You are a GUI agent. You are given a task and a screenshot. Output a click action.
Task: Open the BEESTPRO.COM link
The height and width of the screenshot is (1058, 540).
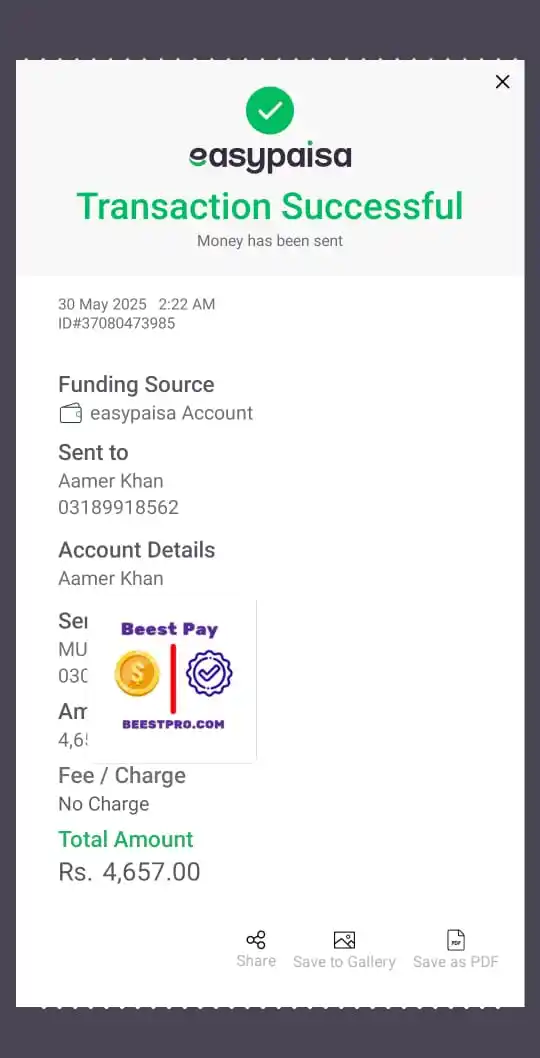pos(173,724)
